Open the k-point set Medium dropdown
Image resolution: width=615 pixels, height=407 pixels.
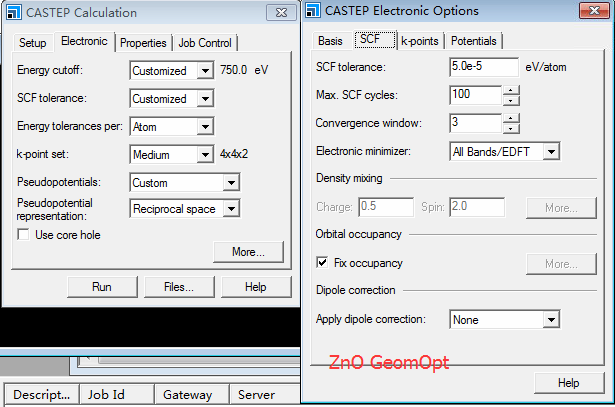205,154
